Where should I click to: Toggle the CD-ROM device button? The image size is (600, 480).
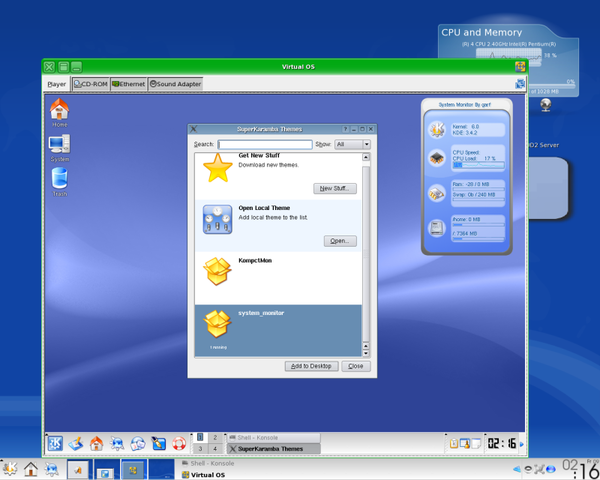(x=91, y=84)
